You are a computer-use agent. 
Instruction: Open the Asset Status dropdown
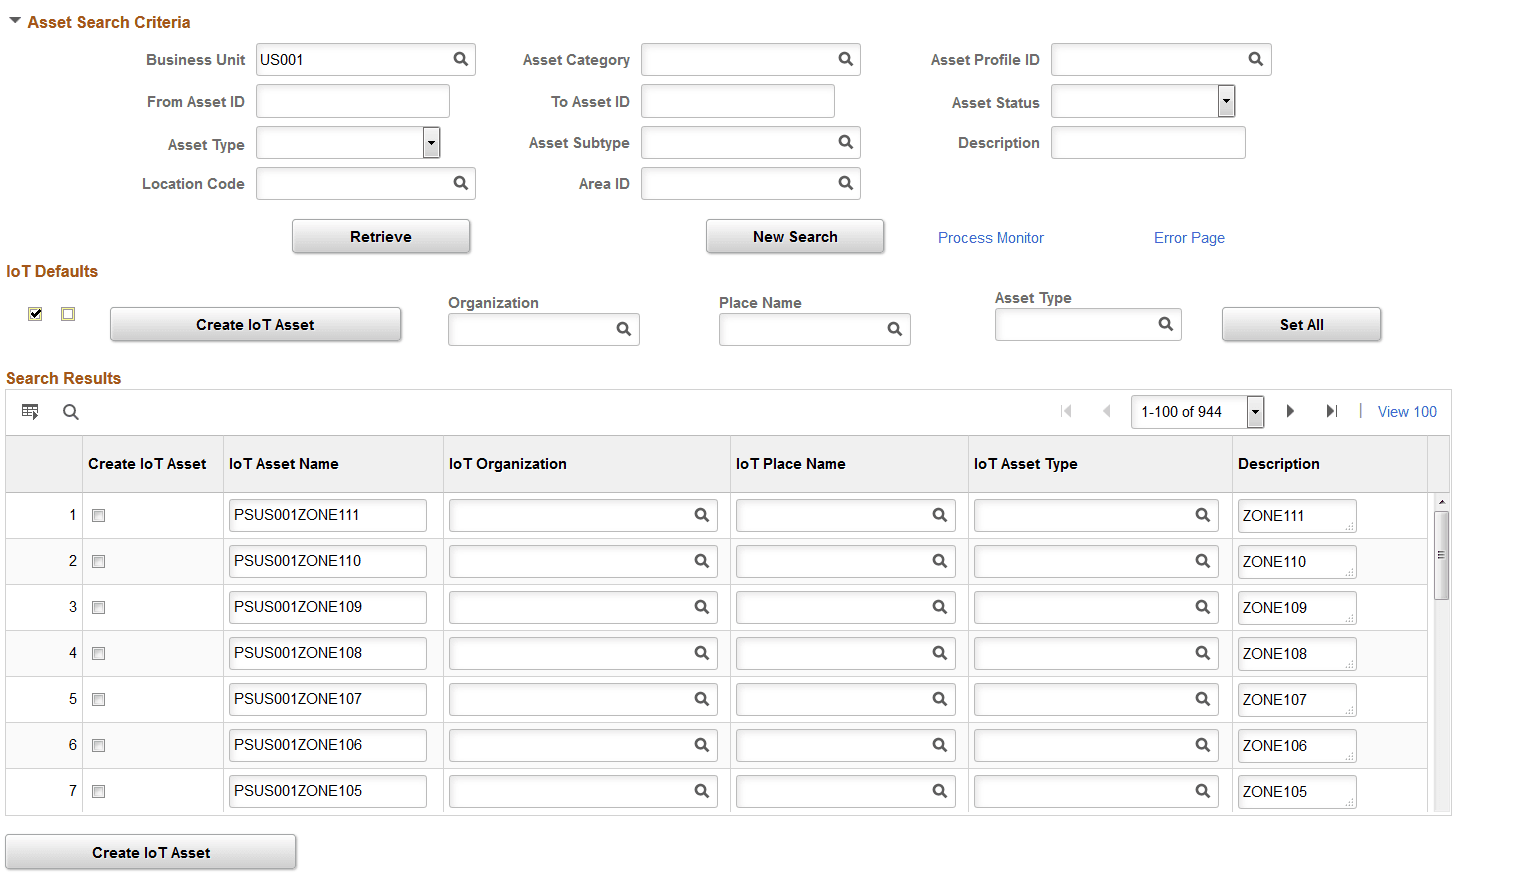click(1225, 101)
